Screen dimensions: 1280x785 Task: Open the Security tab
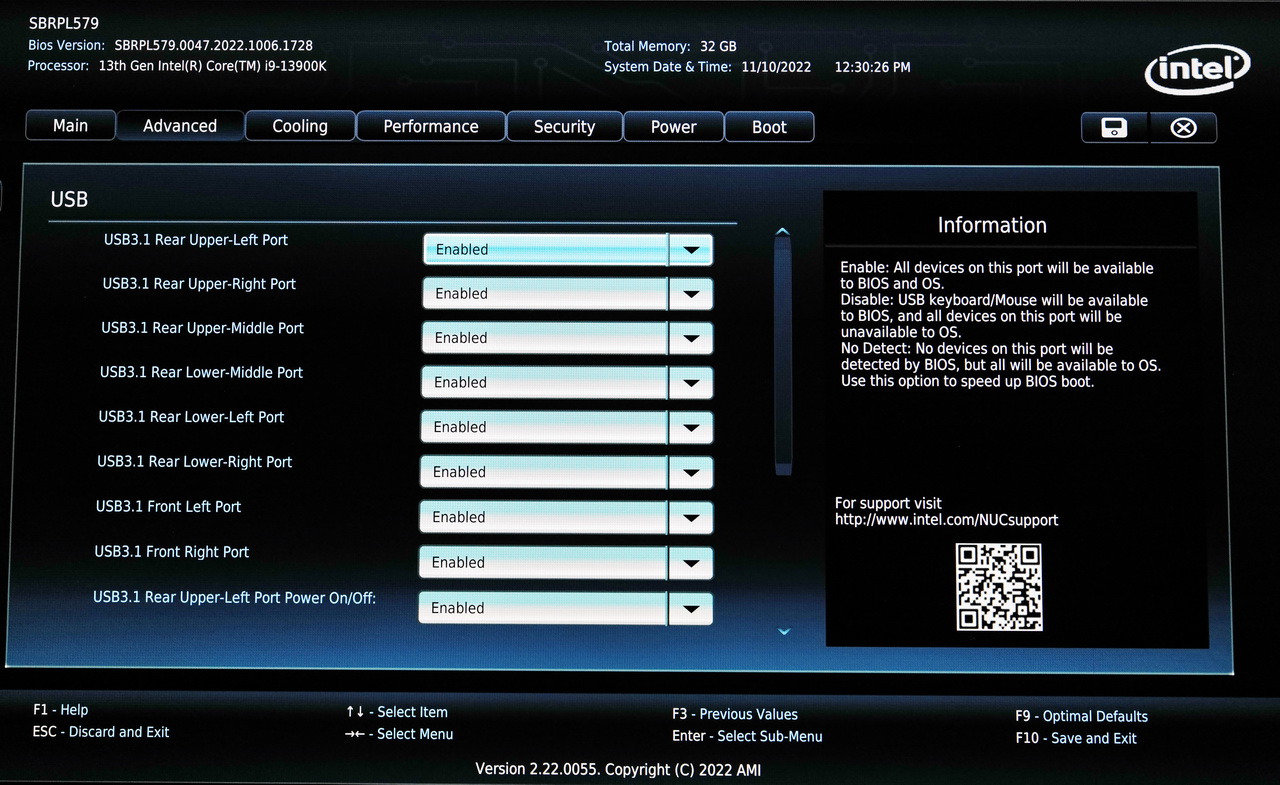pyautogui.click(x=564, y=127)
